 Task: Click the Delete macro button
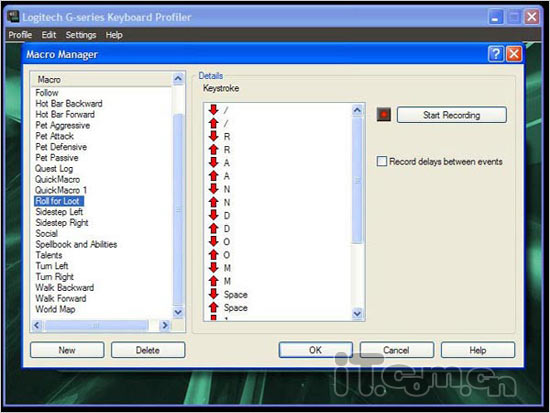click(x=148, y=350)
